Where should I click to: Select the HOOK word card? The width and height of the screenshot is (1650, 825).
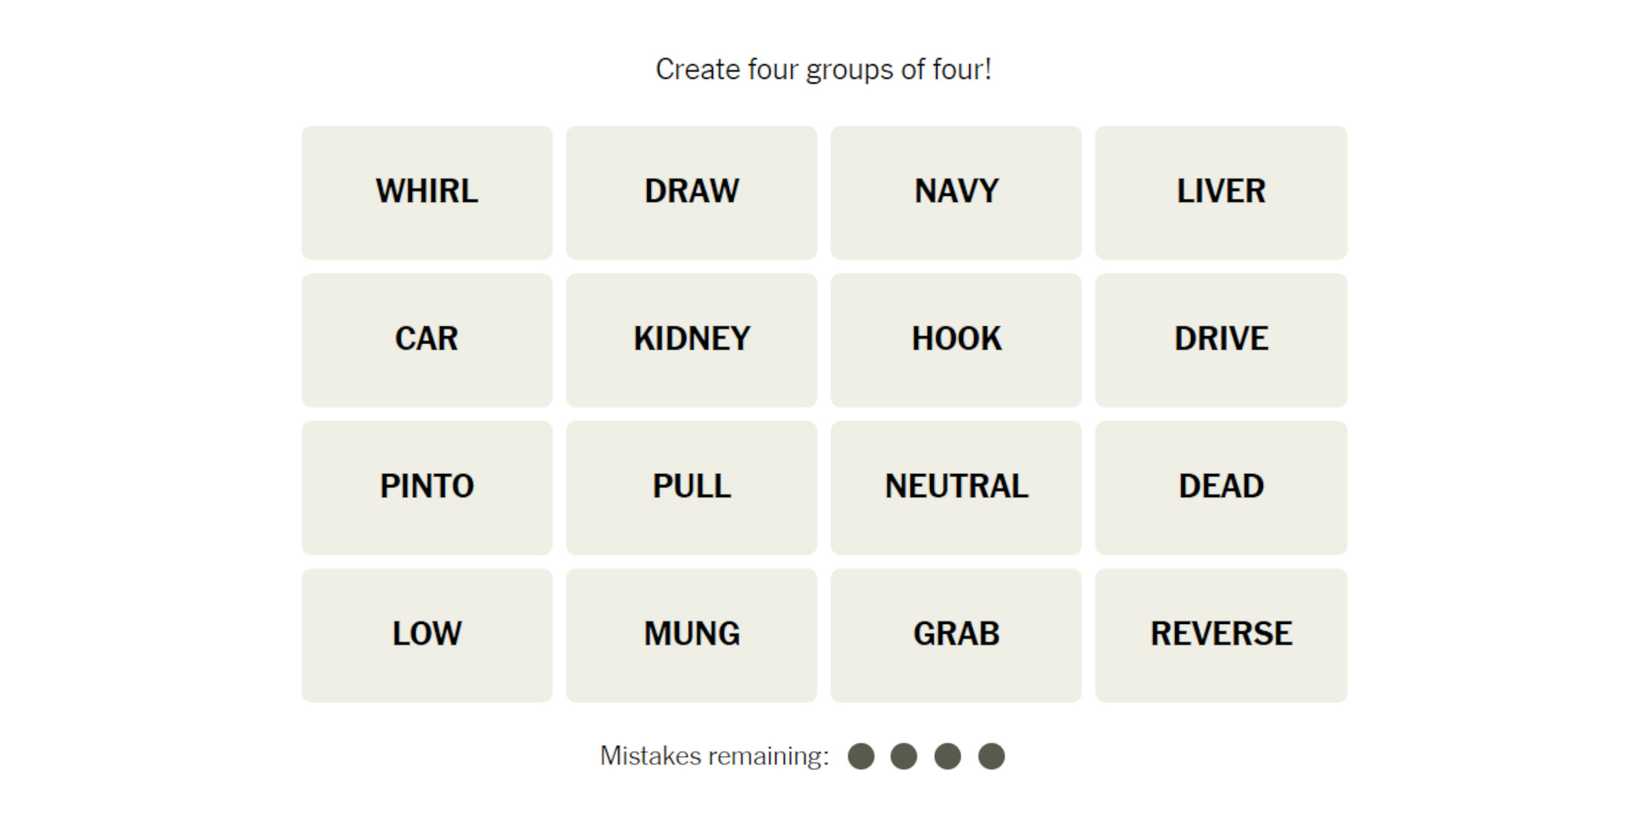[x=956, y=340]
